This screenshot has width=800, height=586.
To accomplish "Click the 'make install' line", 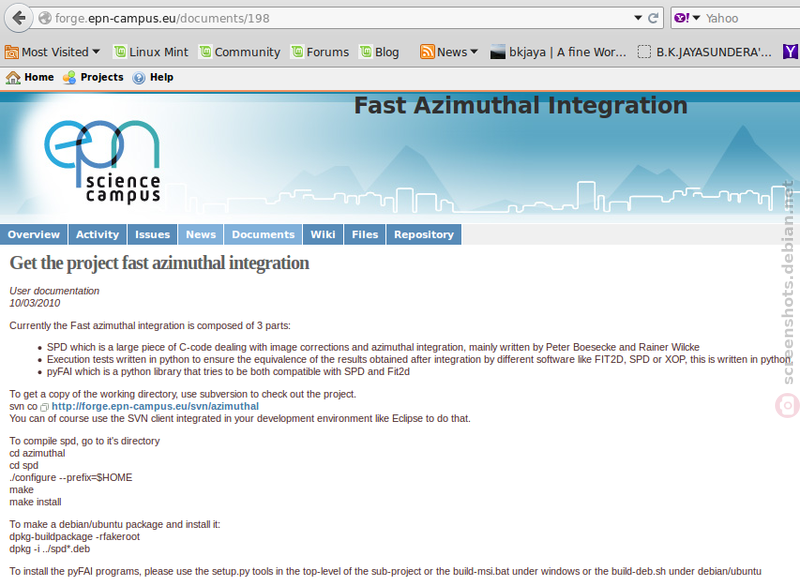I will click(x=35, y=502).
